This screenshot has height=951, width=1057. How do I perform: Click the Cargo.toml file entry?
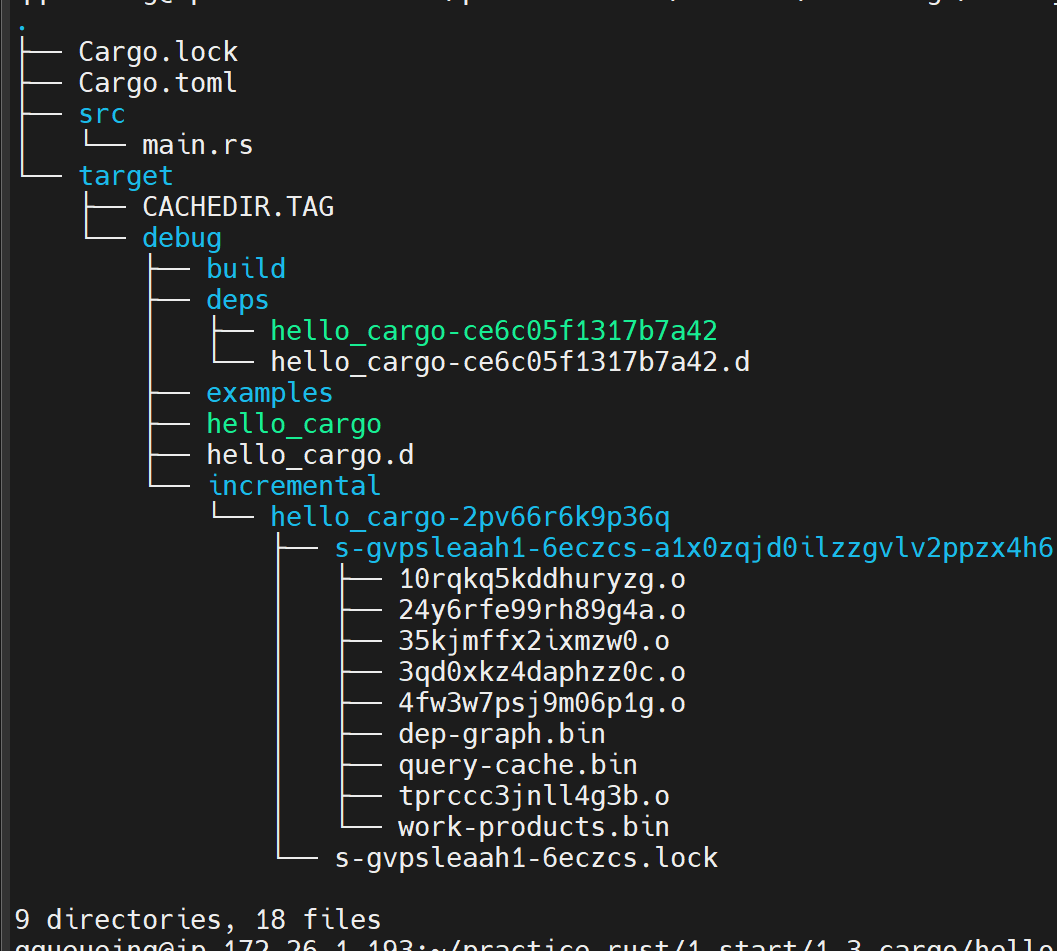[158, 82]
